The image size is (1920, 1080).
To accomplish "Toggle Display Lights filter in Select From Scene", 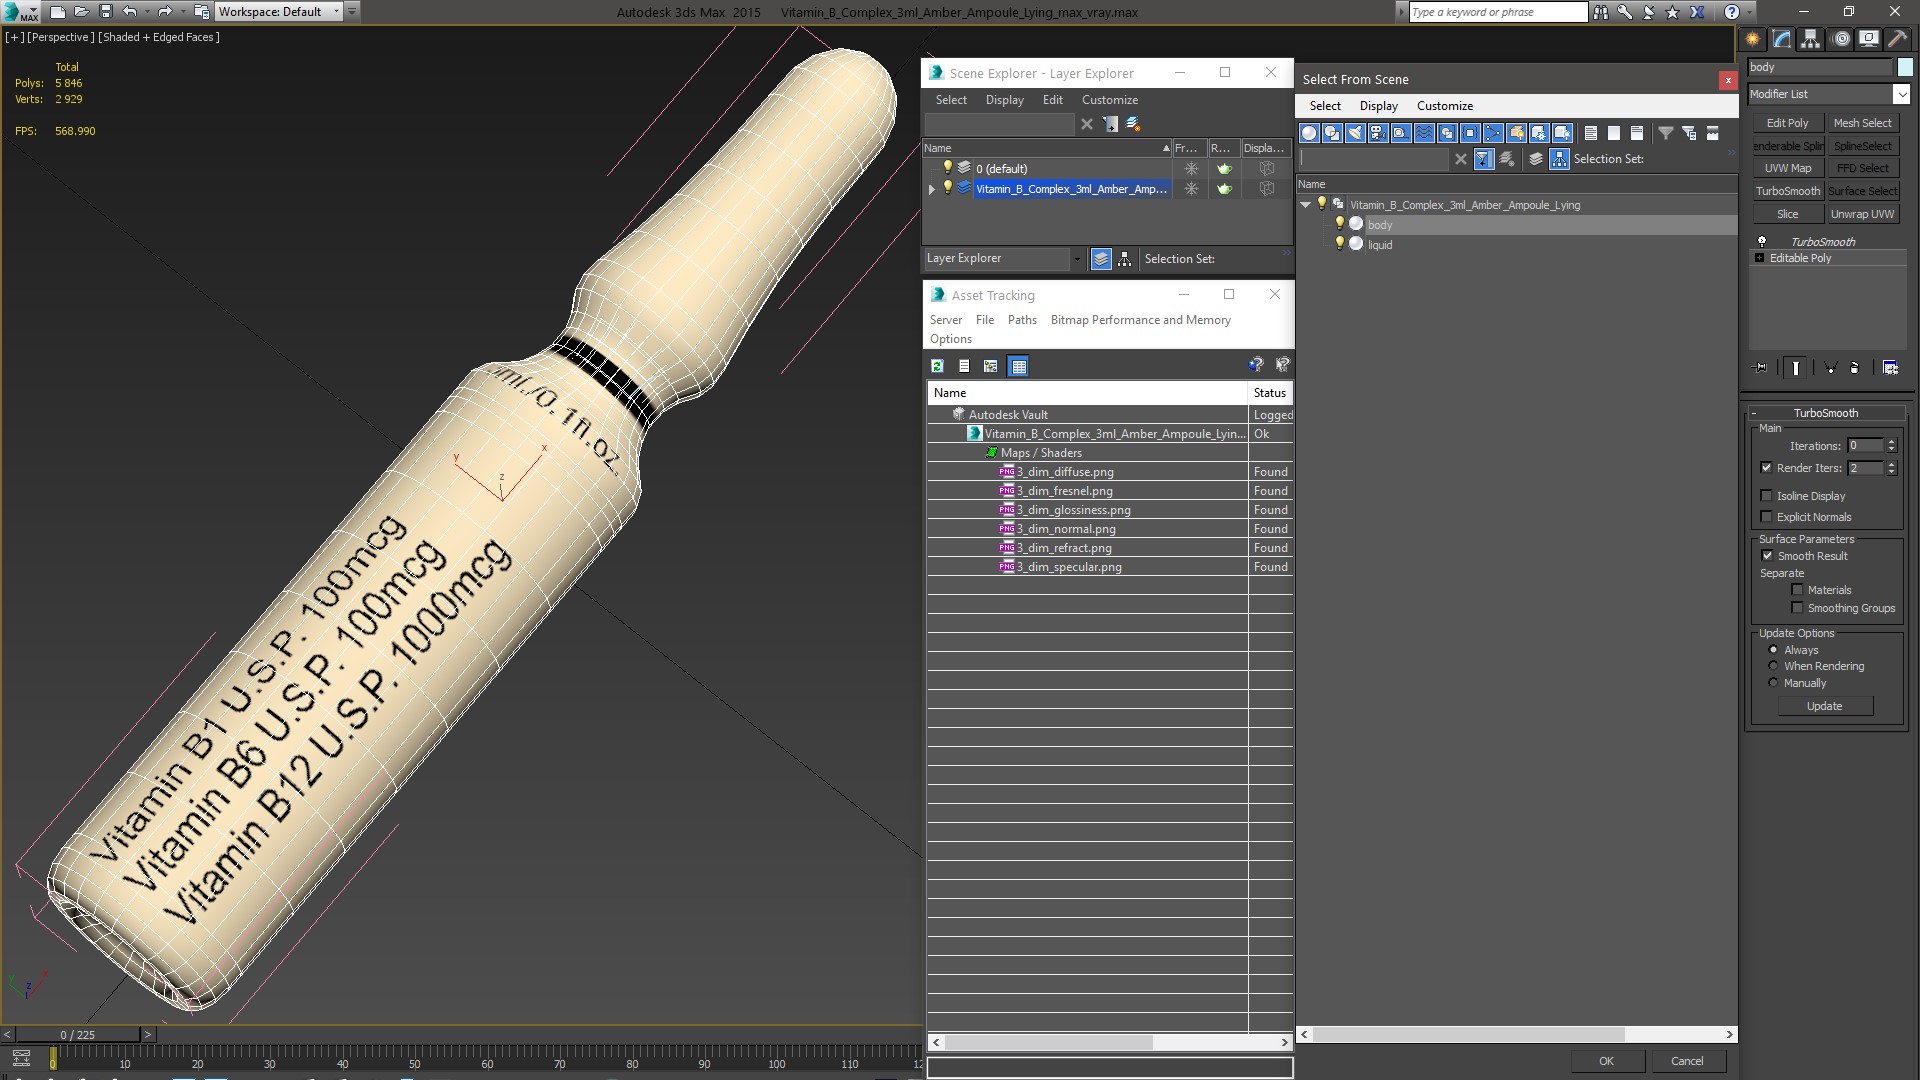I will point(1355,133).
